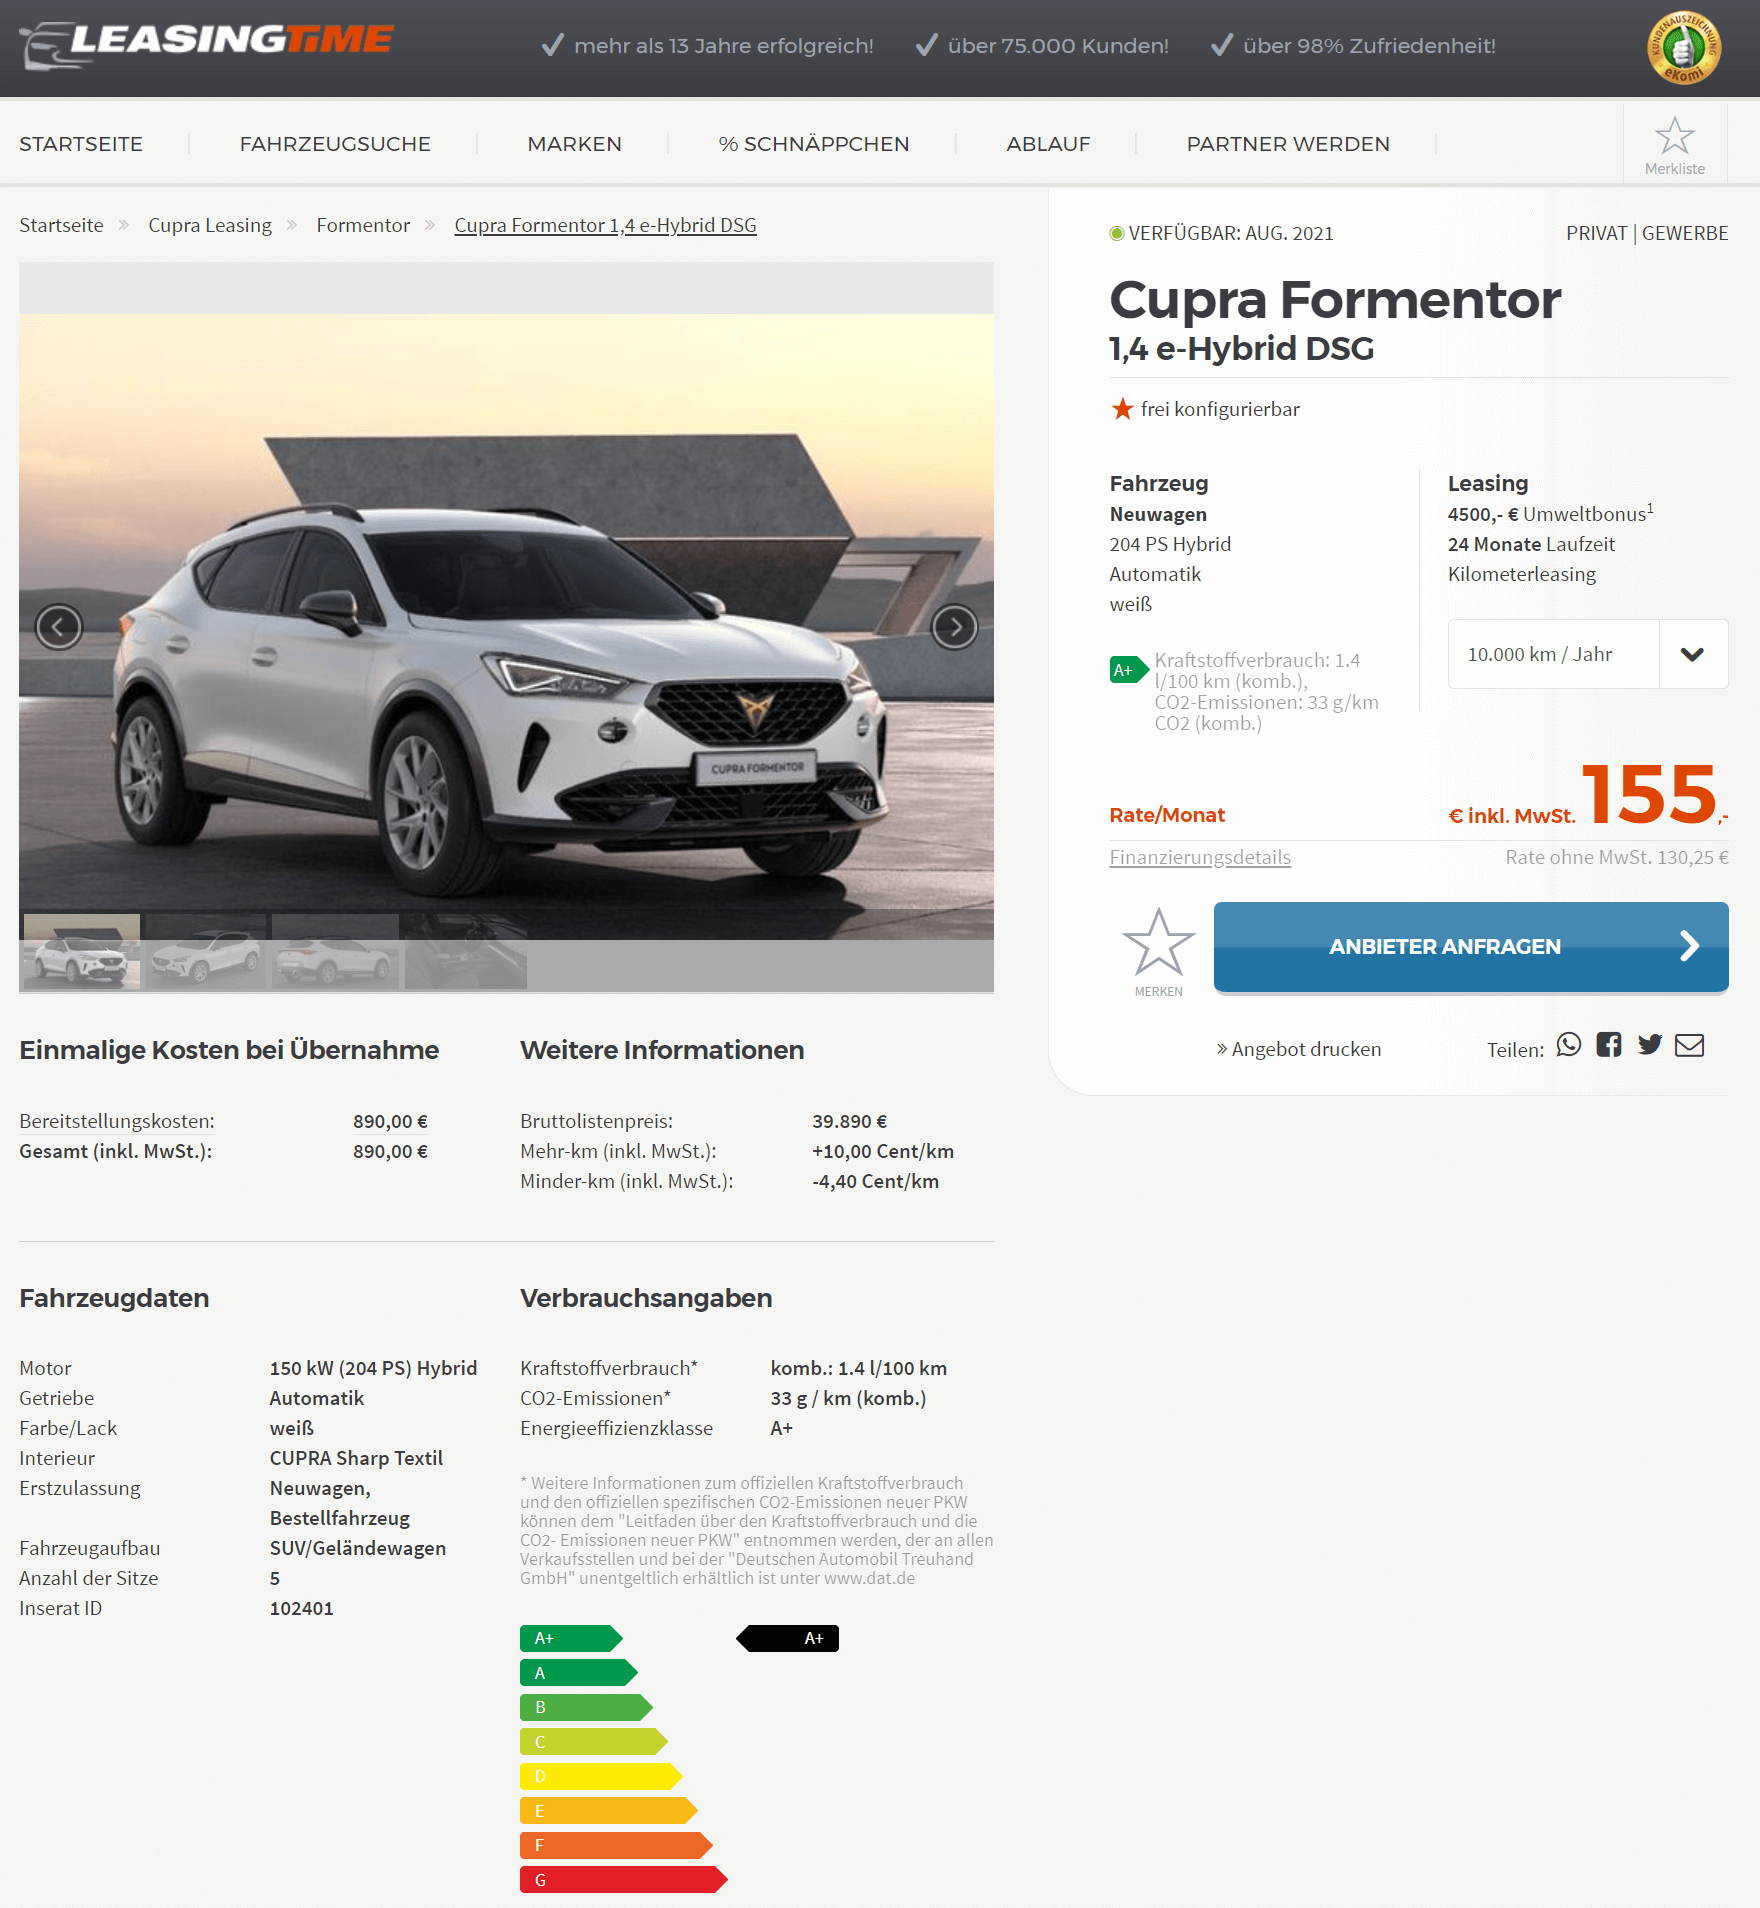Open the Merkliste star icon
Viewport: 1760px width, 1908px height.
coord(1675,136)
